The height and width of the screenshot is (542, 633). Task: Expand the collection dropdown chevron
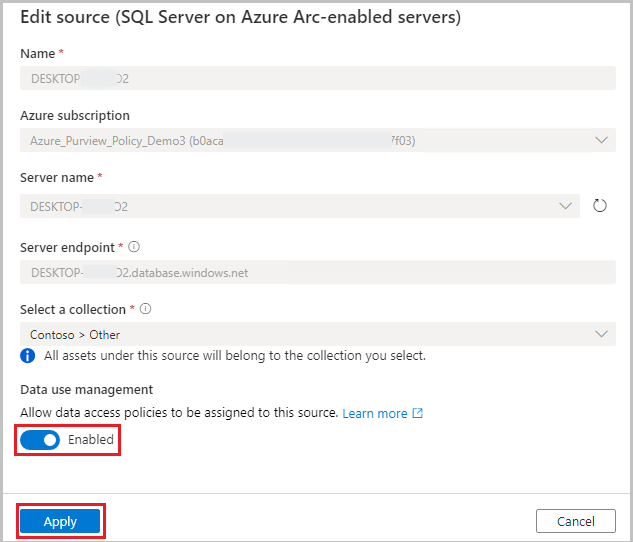coord(601,334)
